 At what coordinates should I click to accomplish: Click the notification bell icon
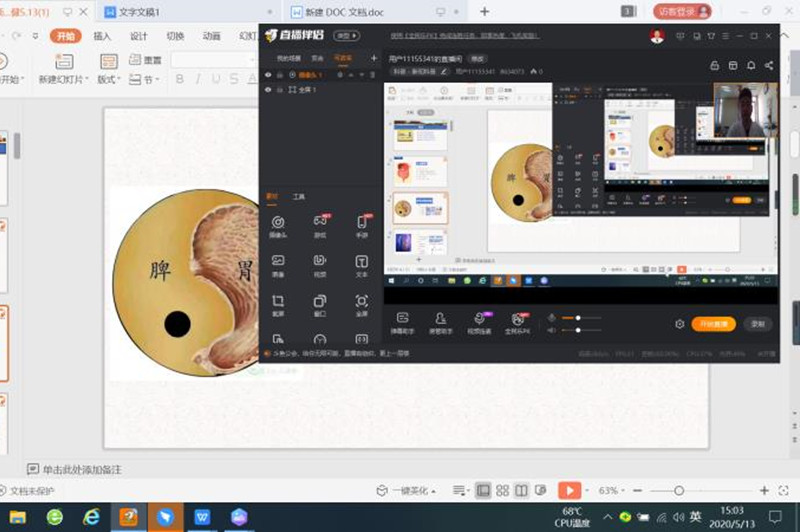(750, 65)
